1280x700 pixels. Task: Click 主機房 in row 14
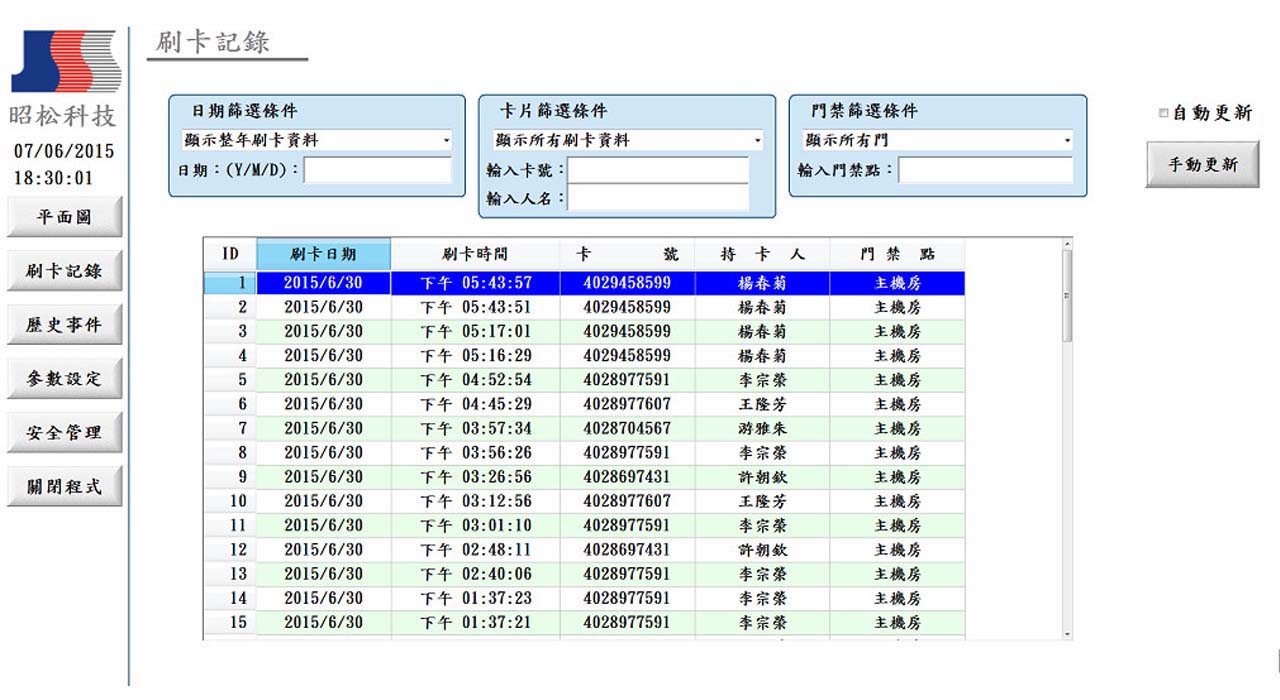pos(897,598)
